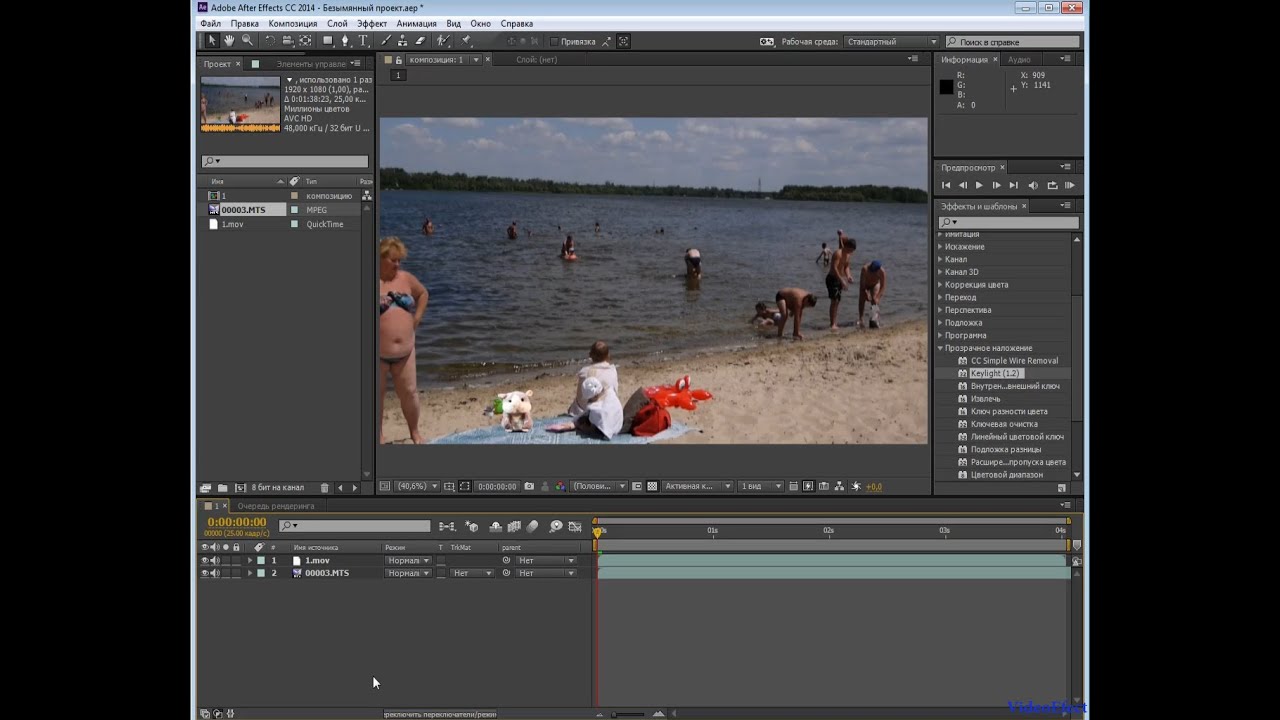Screen dimensions: 1280x720
Task: Mute audio of layer 1.mov
Action: [x=215, y=560]
